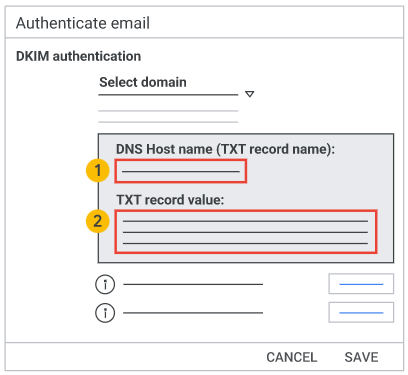
Task: Click the Select domain field
Action: (x=168, y=85)
